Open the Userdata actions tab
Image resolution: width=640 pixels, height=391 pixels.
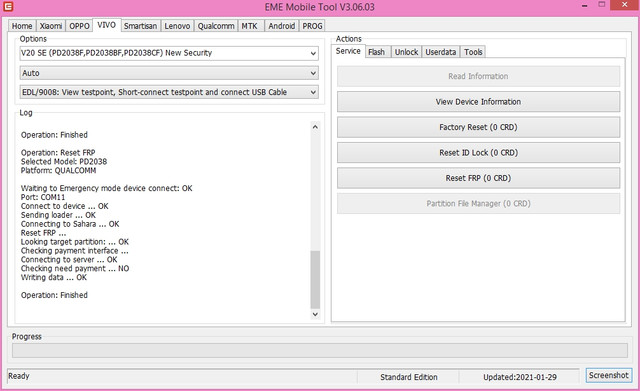point(441,52)
